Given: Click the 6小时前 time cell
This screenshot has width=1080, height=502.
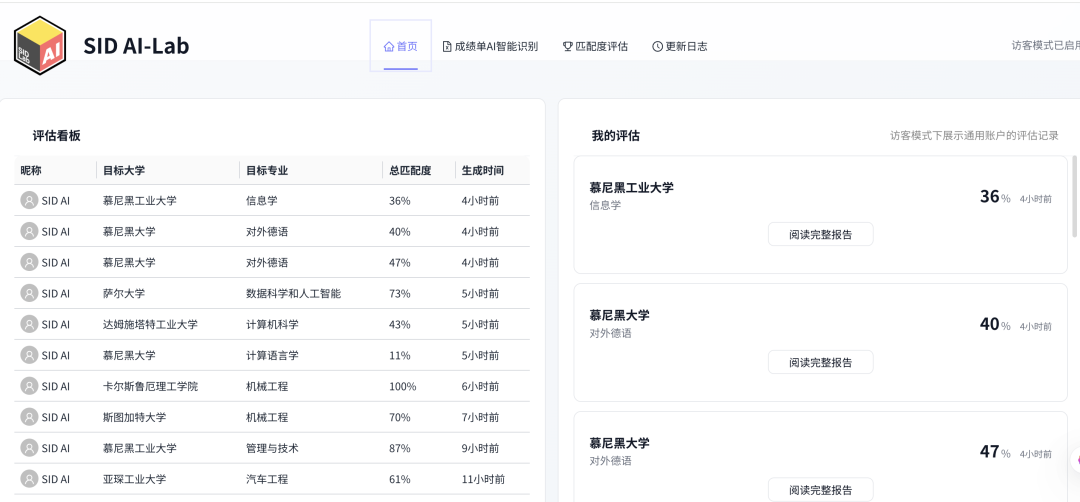Looking at the screenshot, I should tap(481, 386).
